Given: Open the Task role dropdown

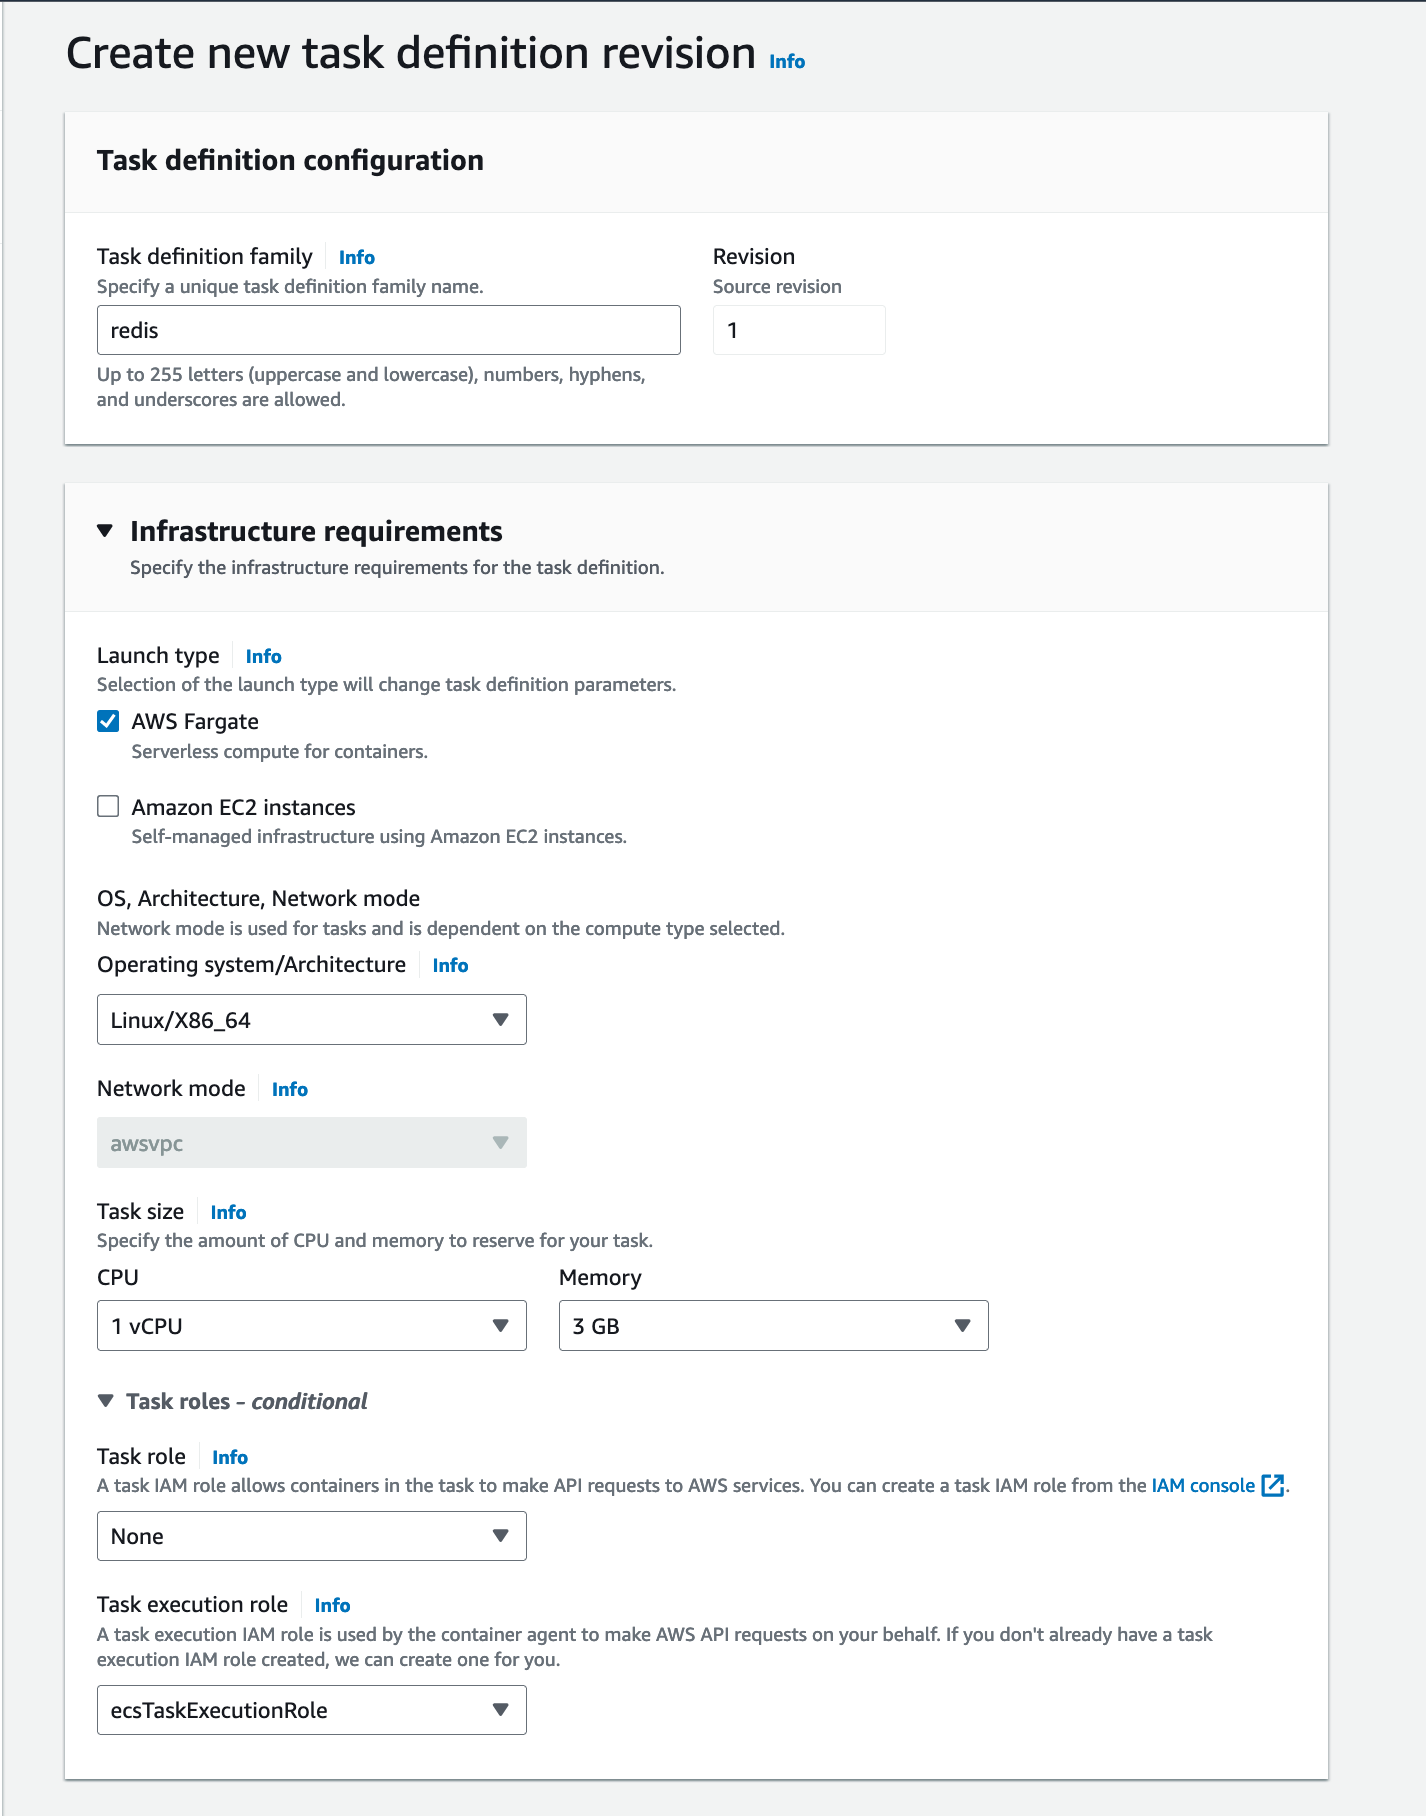Looking at the screenshot, I should pyautogui.click(x=311, y=1536).
